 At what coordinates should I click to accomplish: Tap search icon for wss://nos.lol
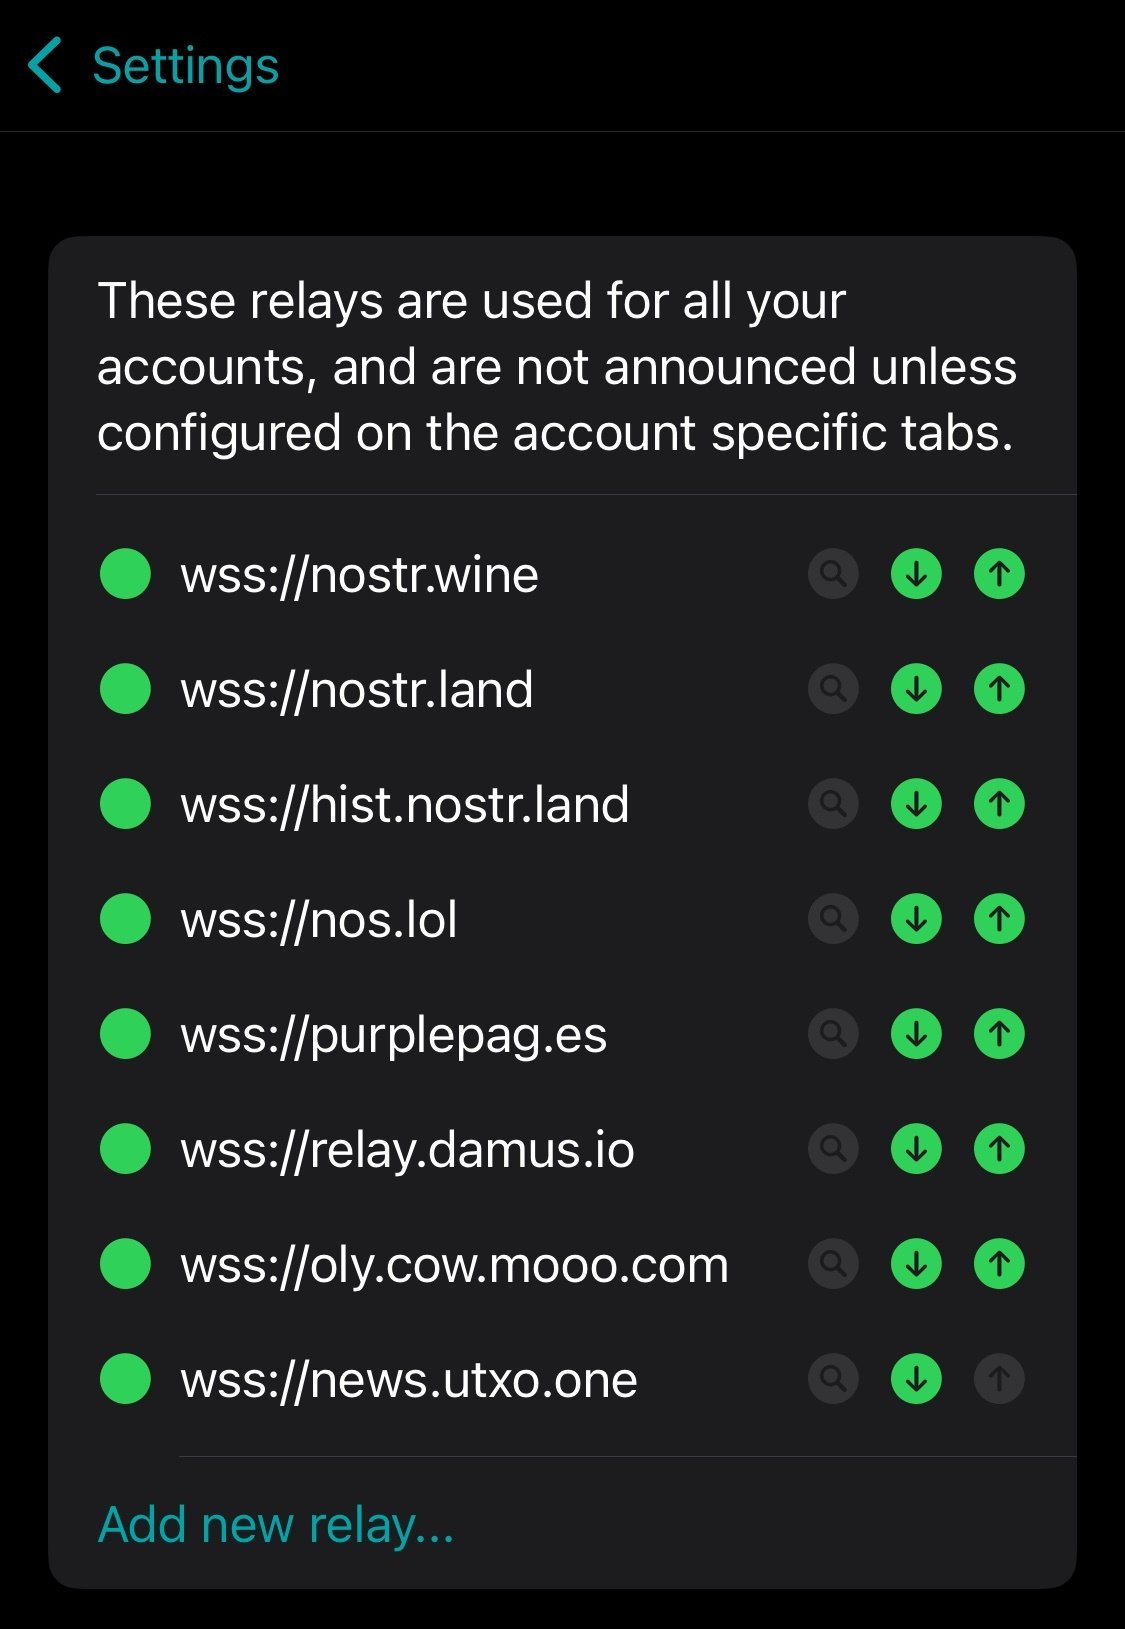coord(833,919)
